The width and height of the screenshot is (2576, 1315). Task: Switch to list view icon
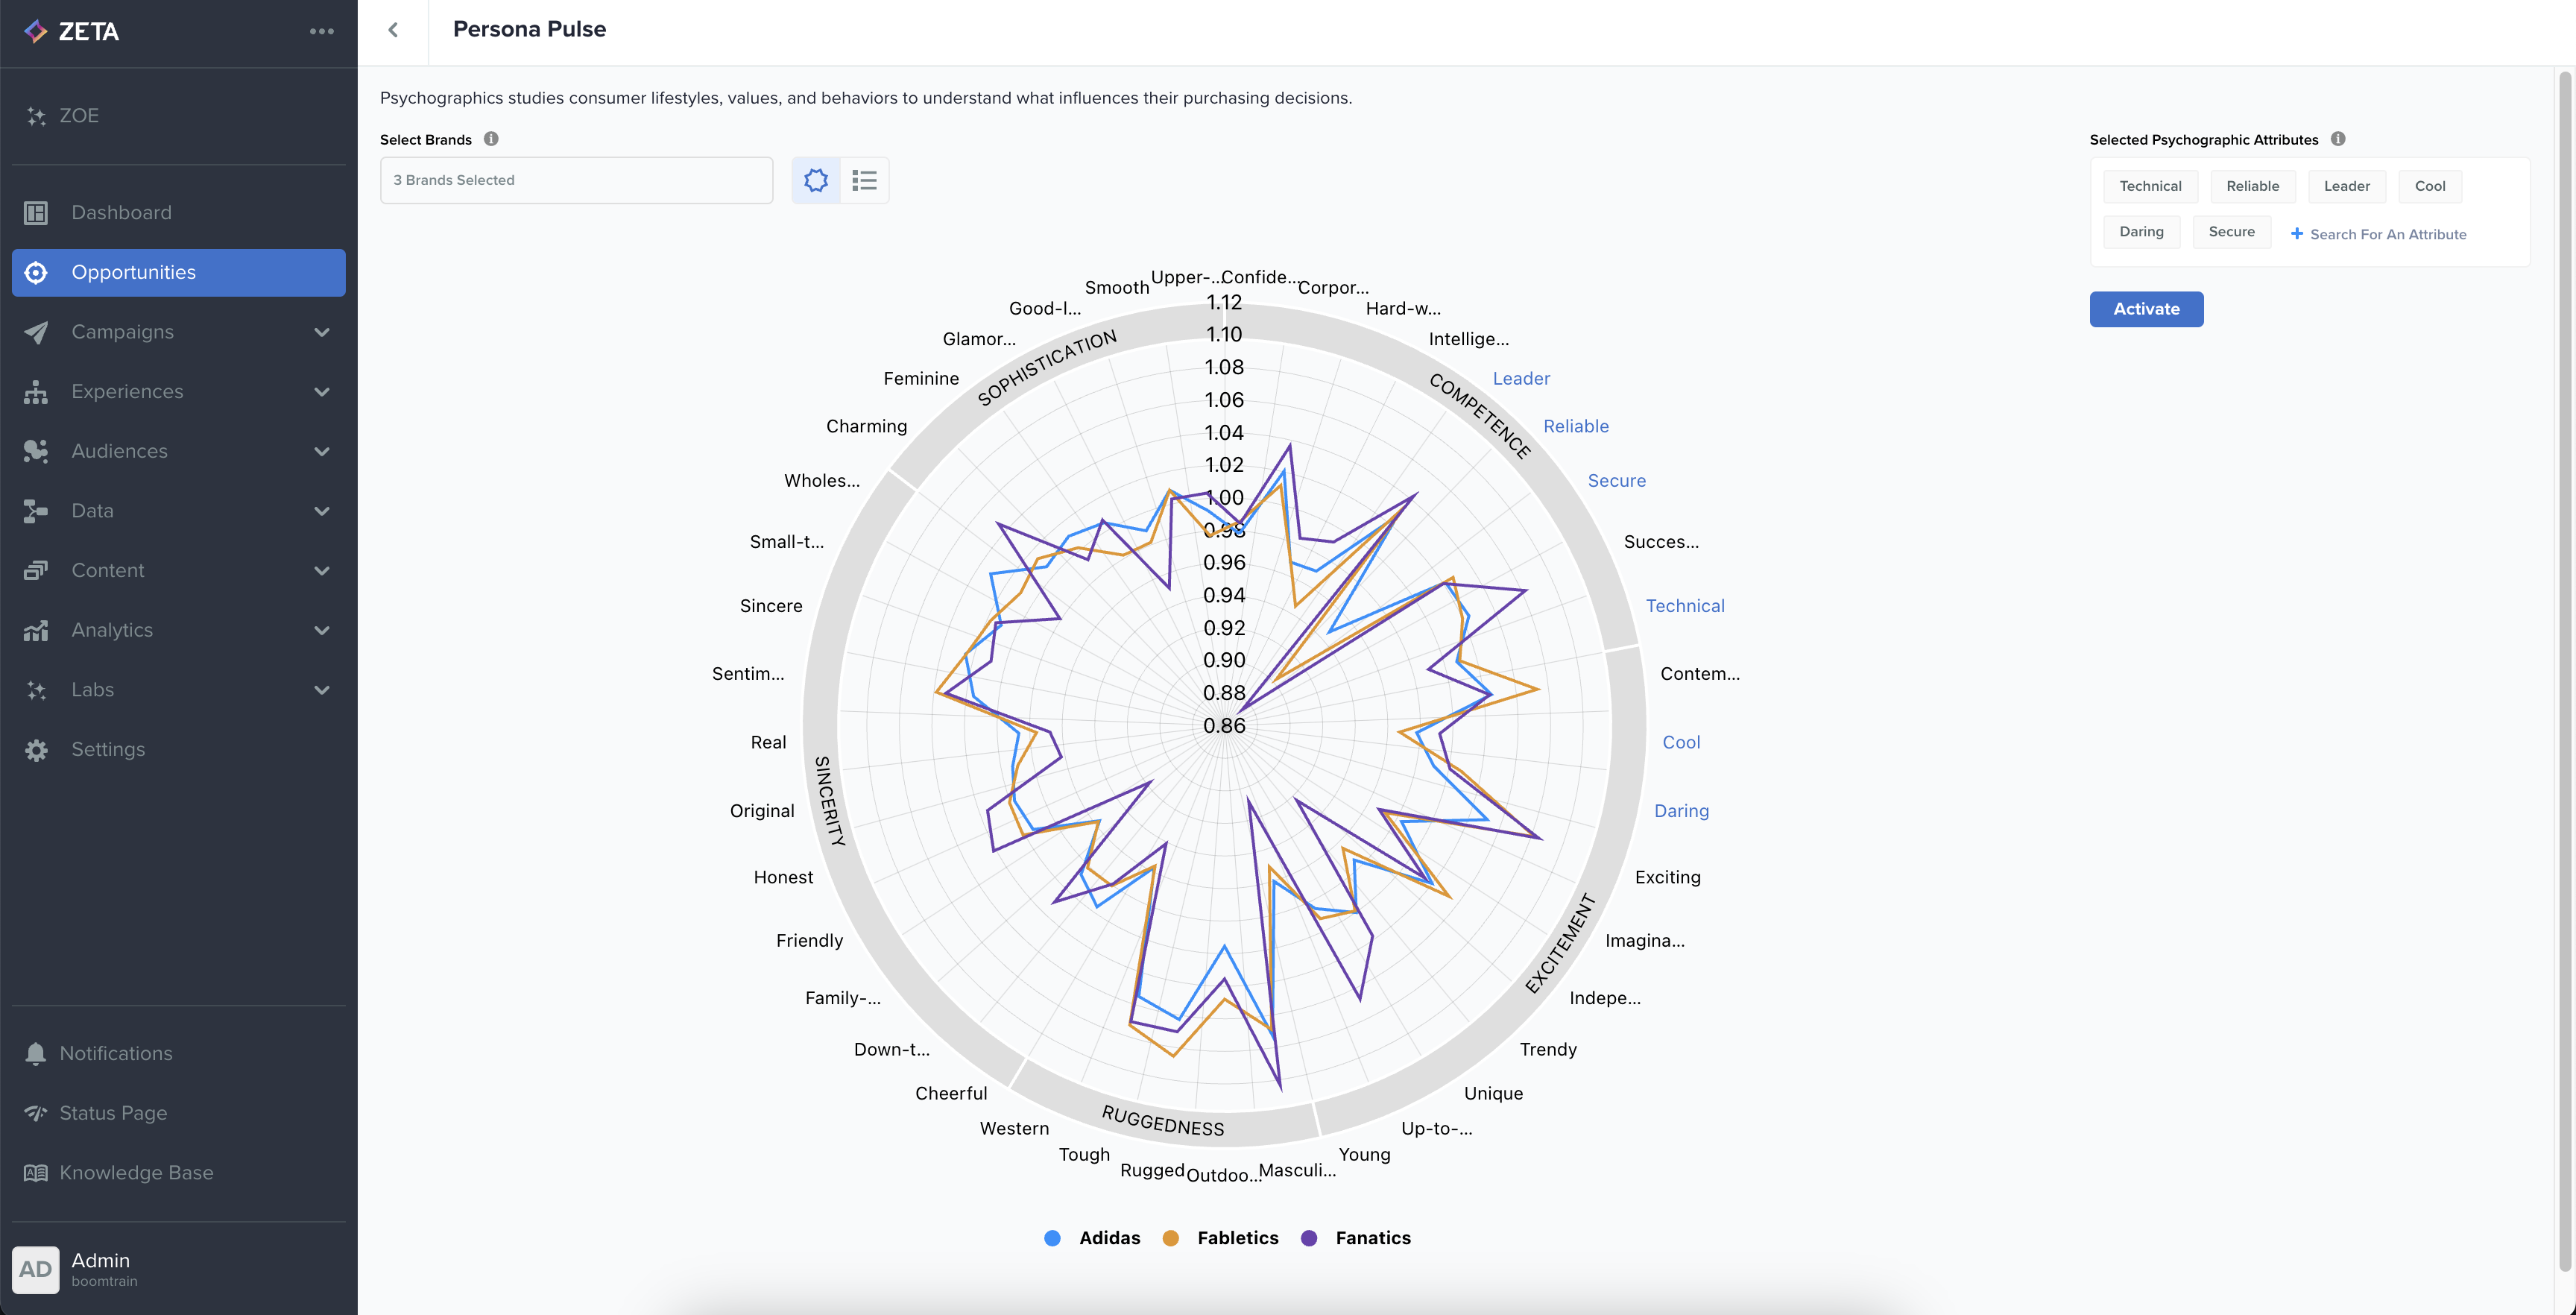(x=864, y=180)
